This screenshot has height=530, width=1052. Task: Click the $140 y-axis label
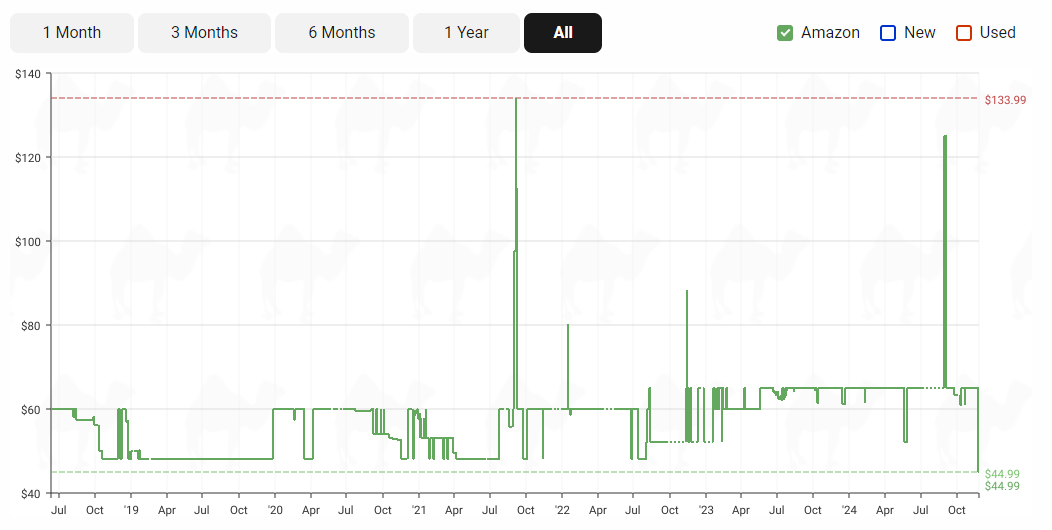[28, 74]
